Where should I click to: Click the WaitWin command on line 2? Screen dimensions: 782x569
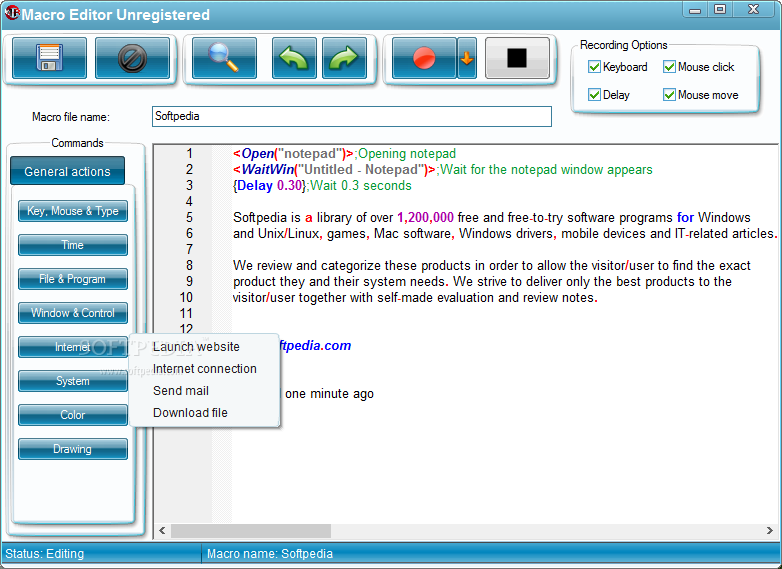coord(334,170)
